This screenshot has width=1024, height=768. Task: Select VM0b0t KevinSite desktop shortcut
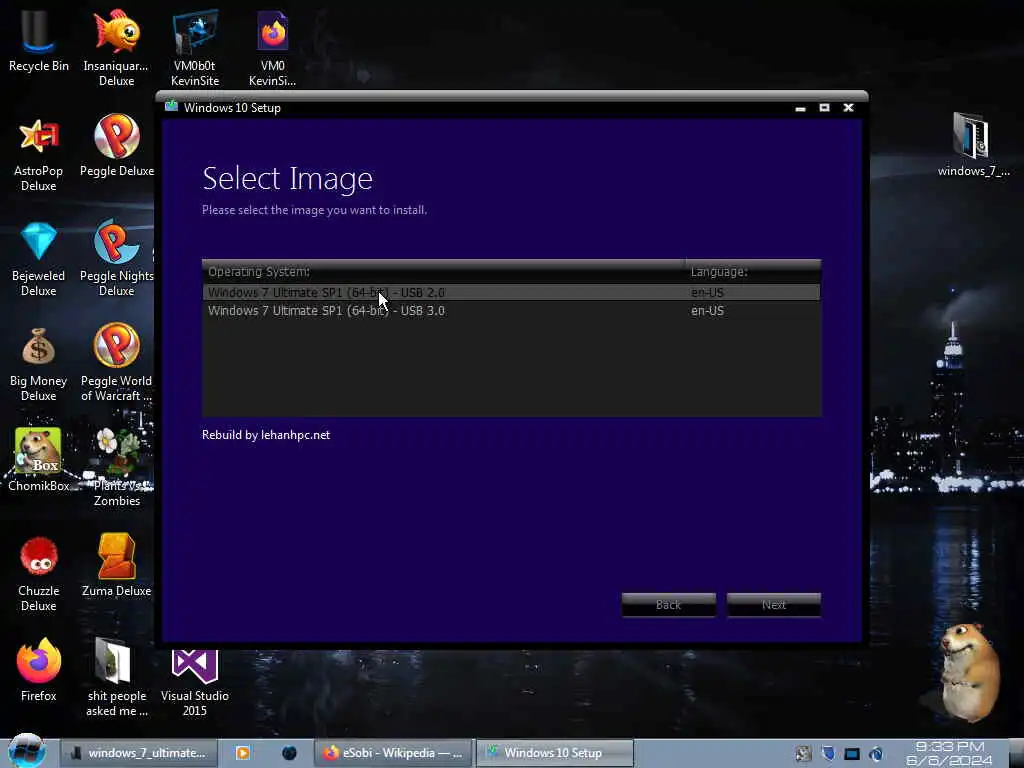point(195,47)
